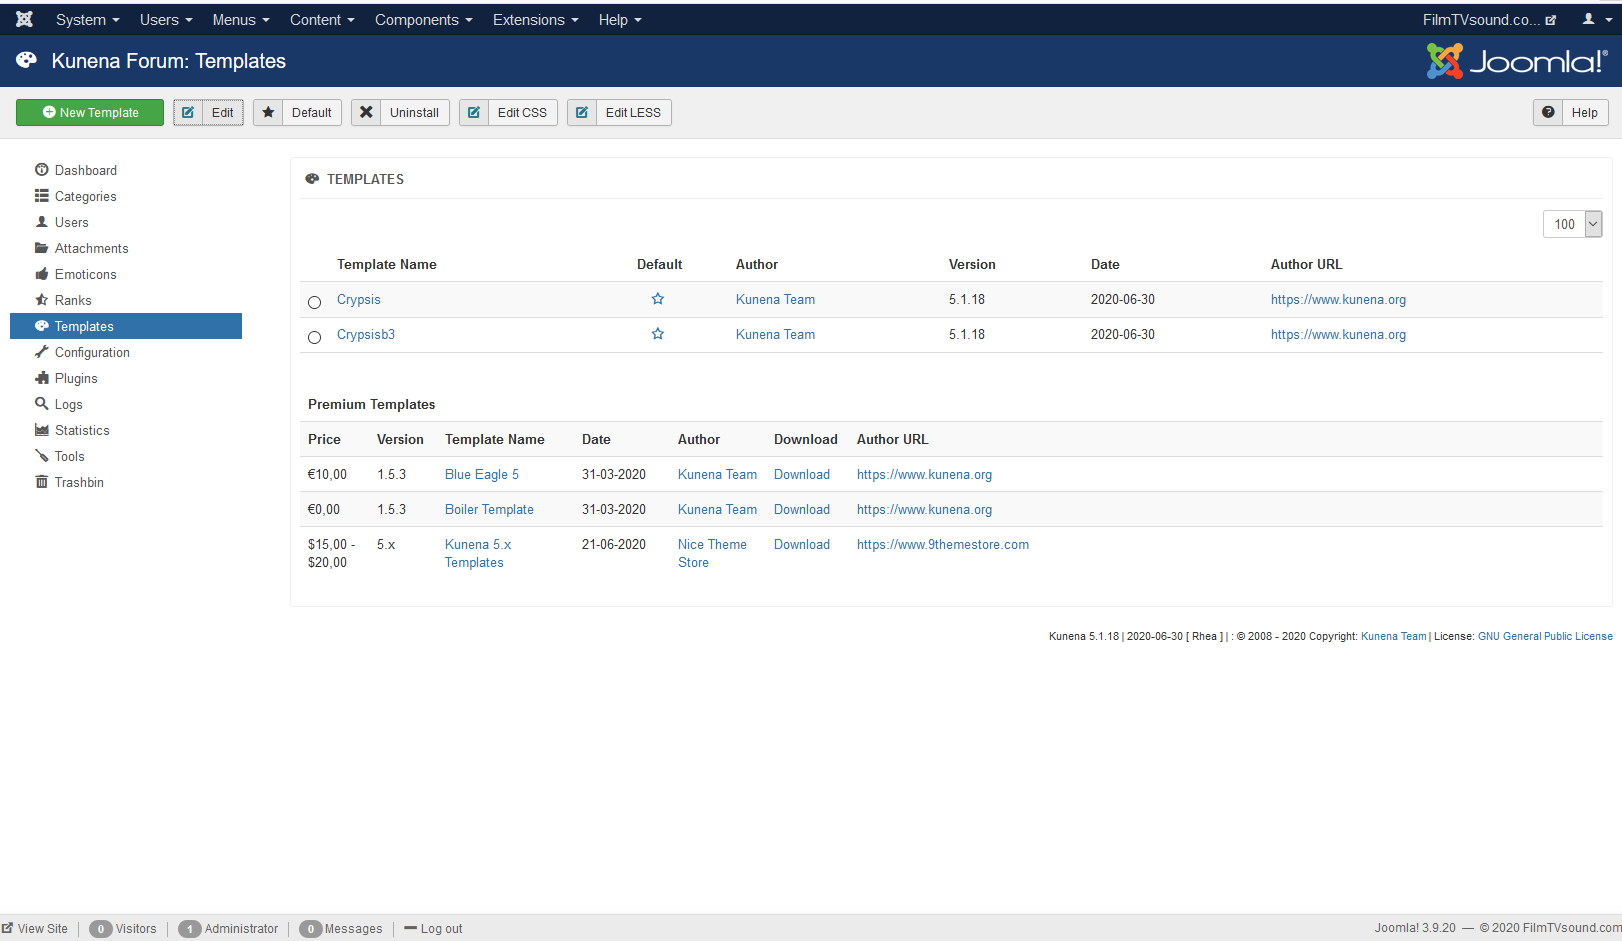Click the Dashboard sidebar icon
This screenshot has width=1622, height=941.
click(x=42, y=170)
